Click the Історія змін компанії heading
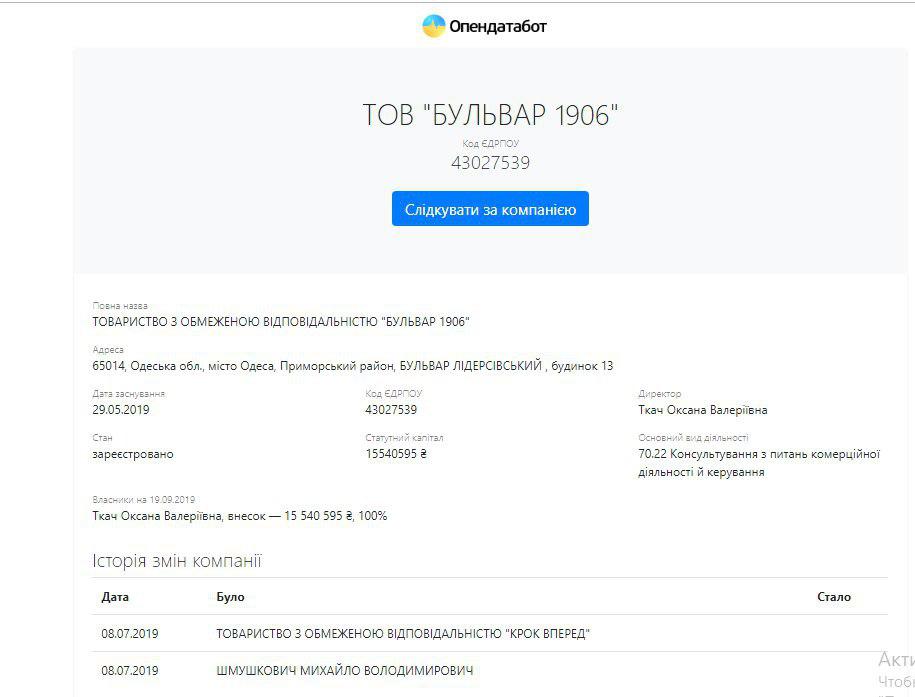 pos(177,561)
